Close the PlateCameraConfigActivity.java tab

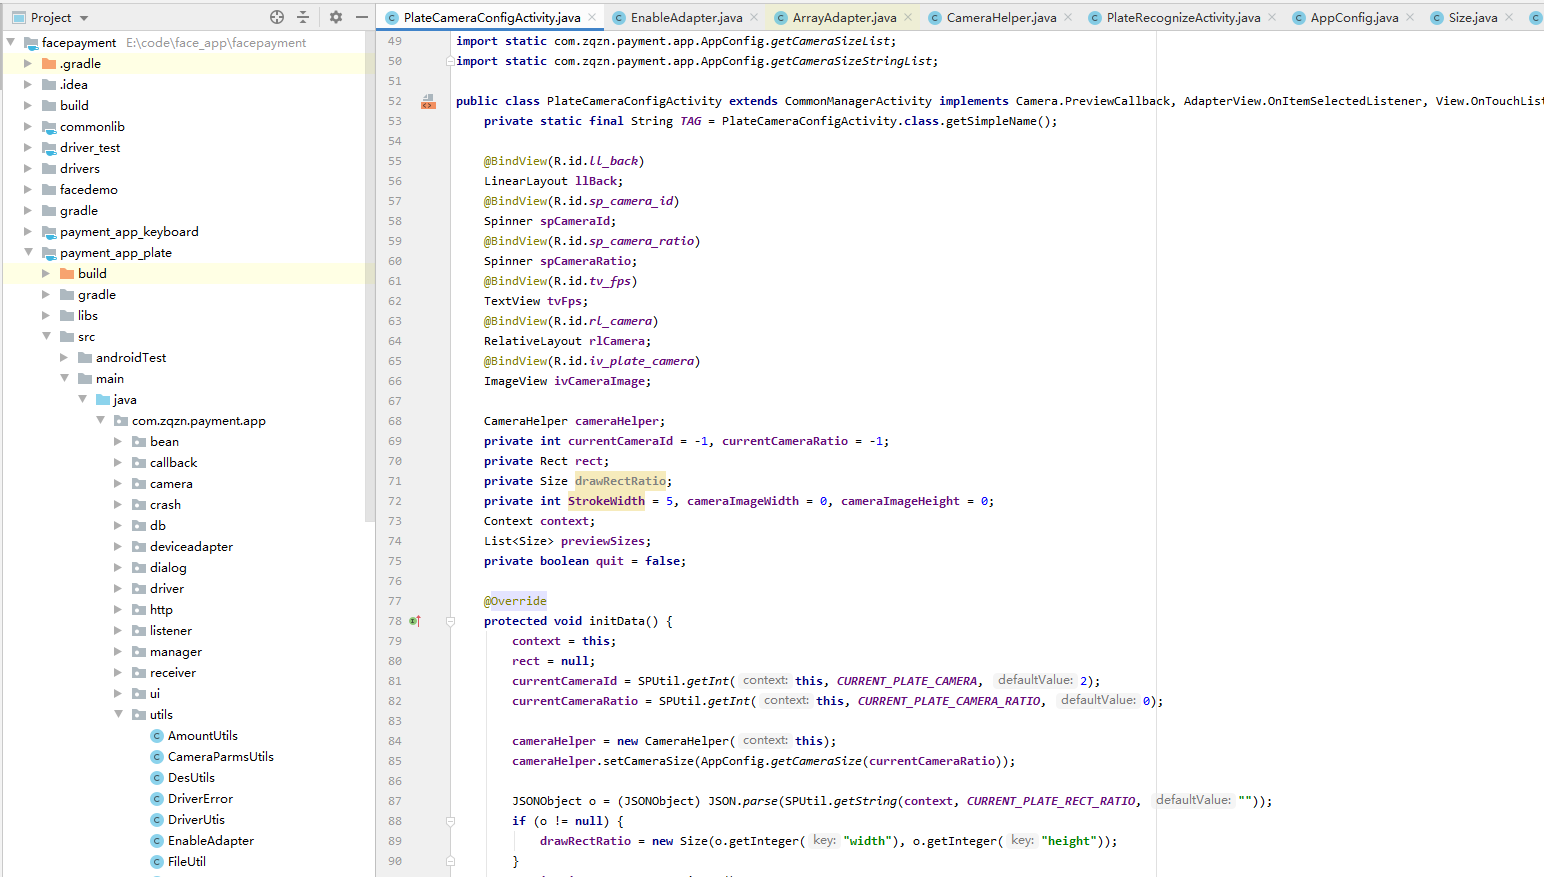click(x=592, y=17)
